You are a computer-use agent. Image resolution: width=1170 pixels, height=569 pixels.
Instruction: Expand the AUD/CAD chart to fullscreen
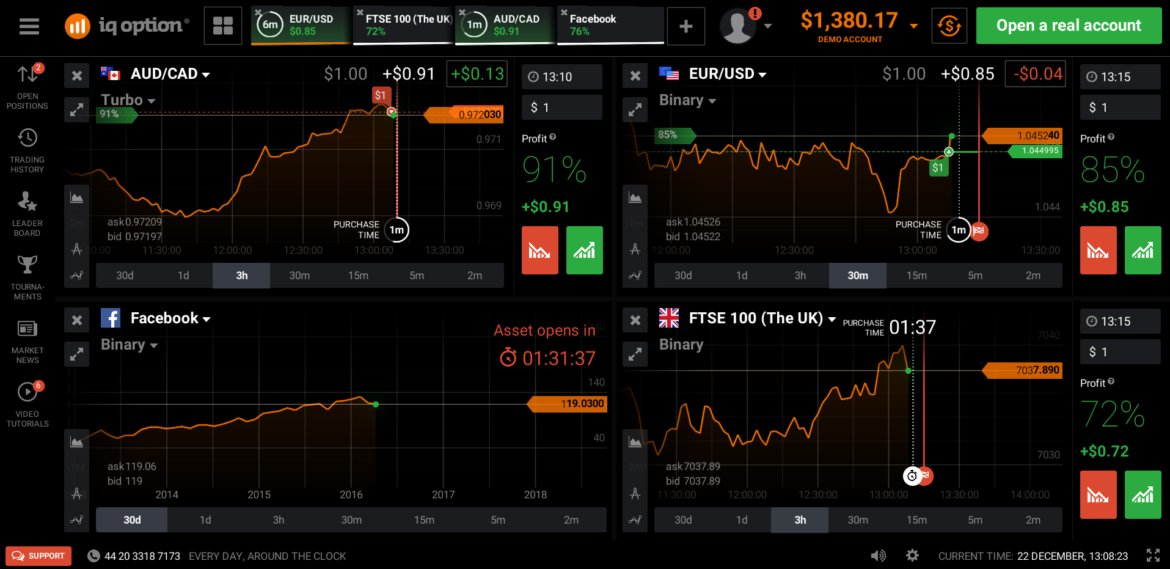tap(76, 110)
